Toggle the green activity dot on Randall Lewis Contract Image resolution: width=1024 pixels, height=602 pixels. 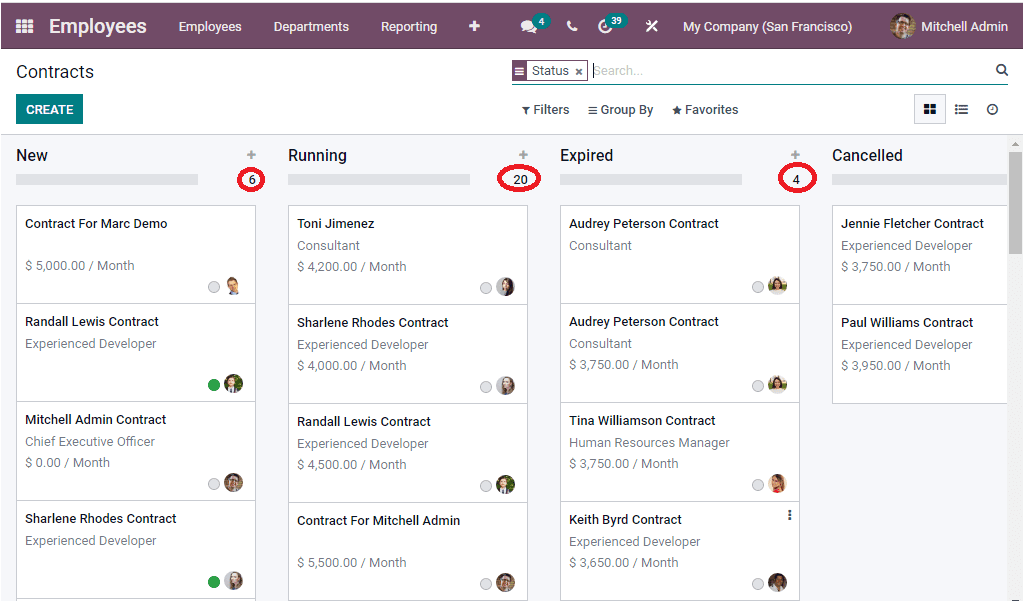coord(213,383)
